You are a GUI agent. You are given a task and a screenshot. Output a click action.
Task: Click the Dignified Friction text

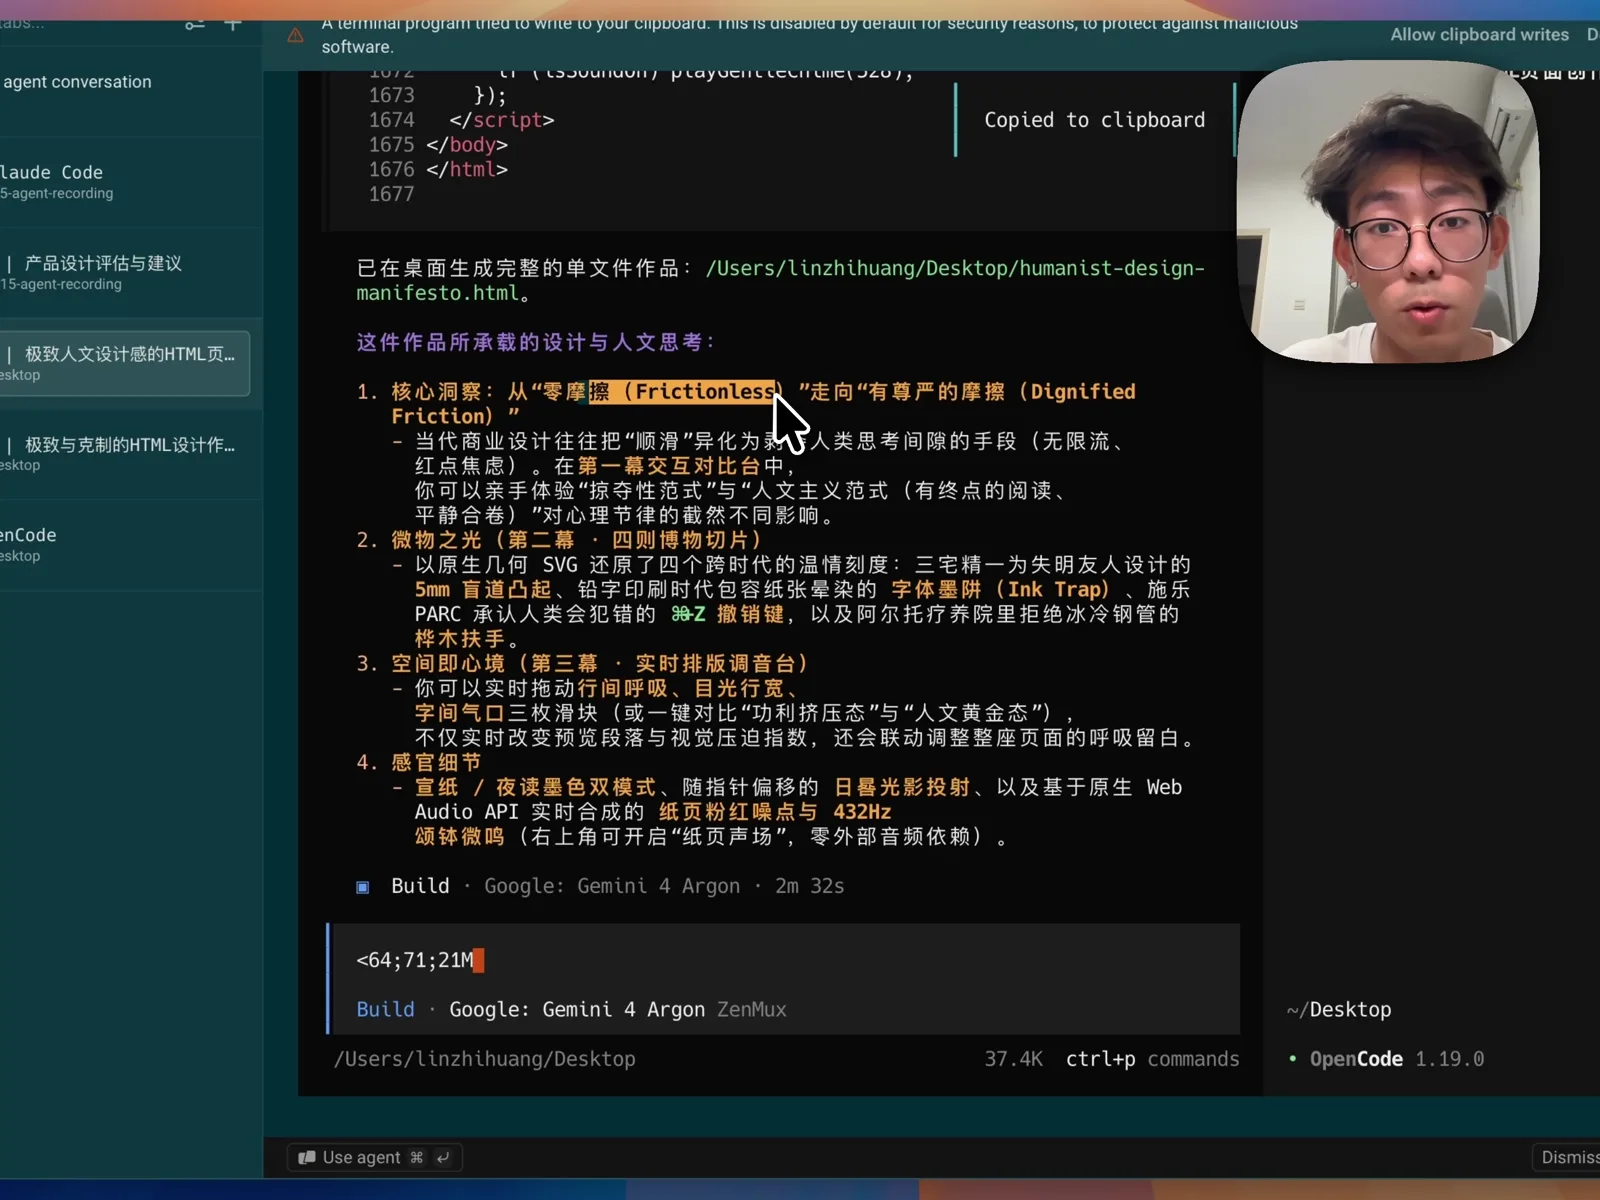[x=762, y=404]
